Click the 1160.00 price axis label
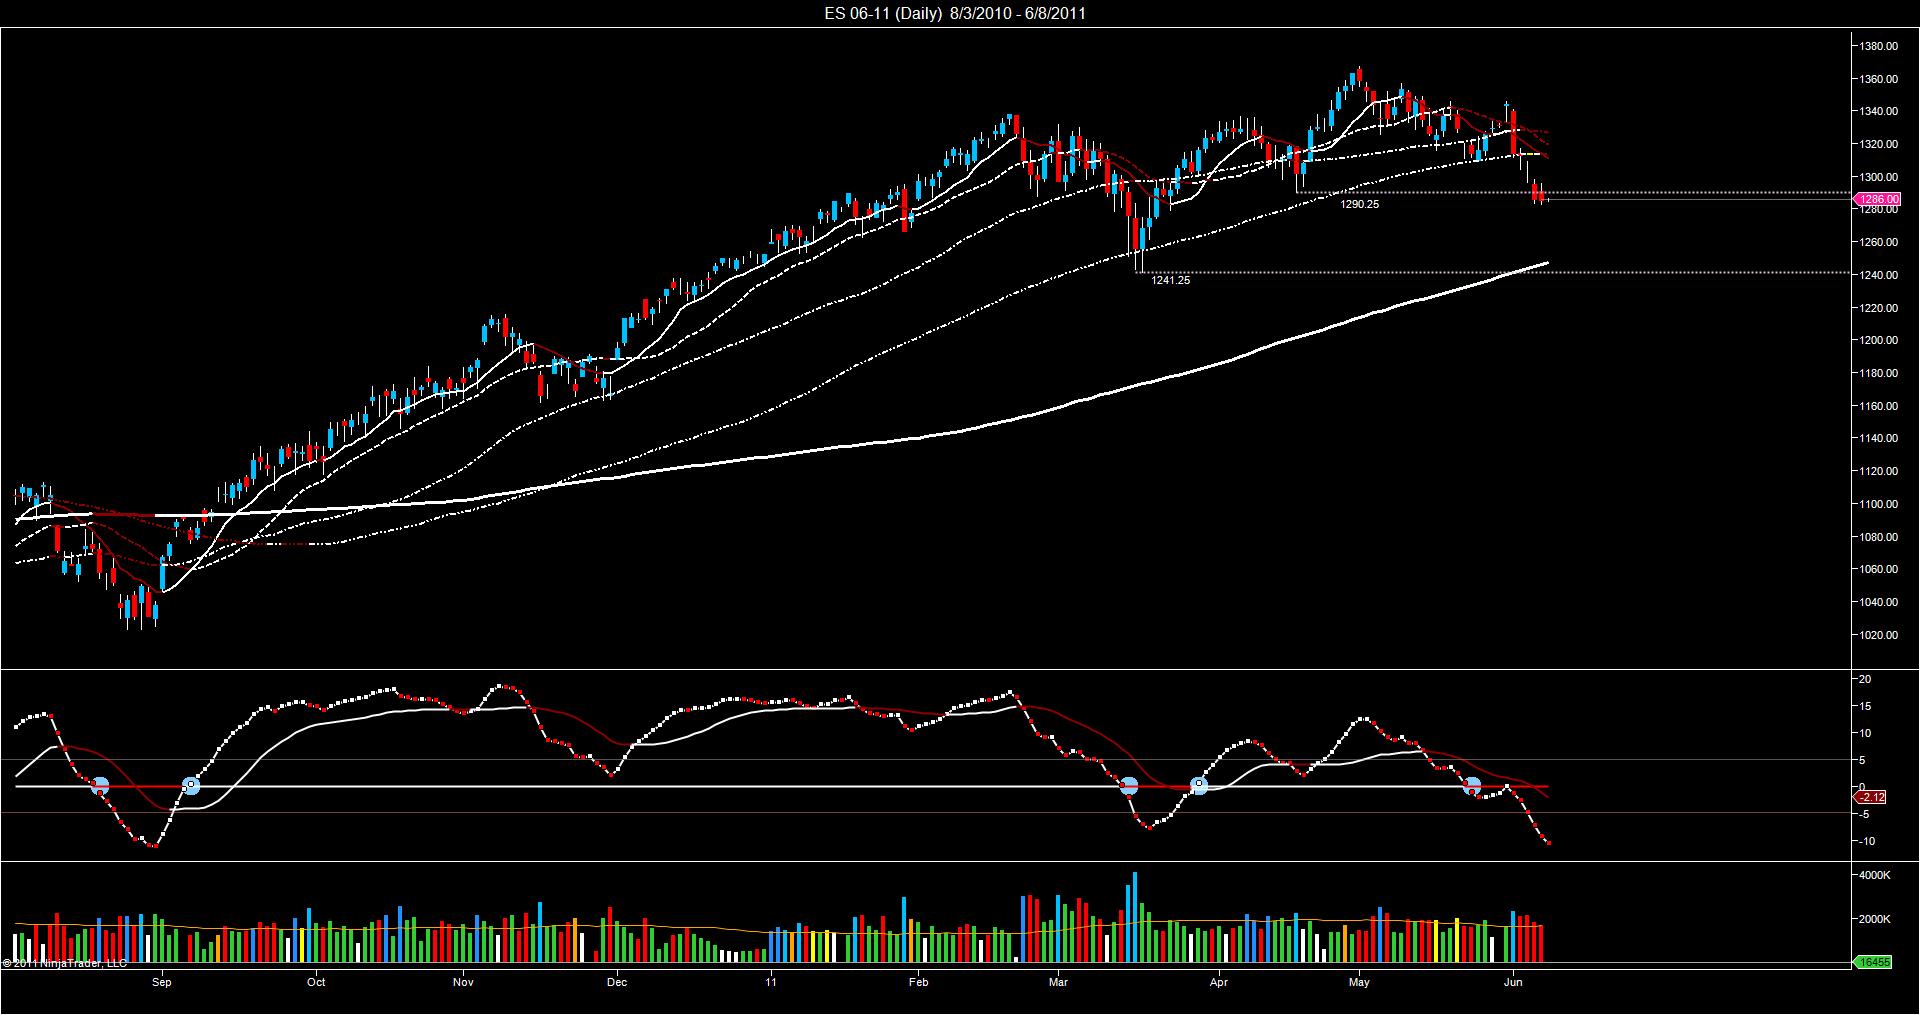Viewport: 1920px width, 1015px height. tap(1879, 406)
